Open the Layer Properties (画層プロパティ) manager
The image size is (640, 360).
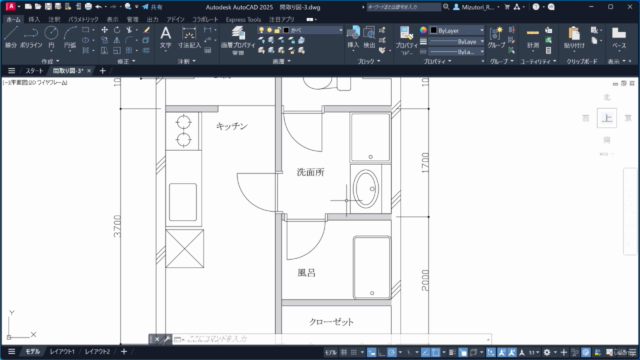coord(238,40)
